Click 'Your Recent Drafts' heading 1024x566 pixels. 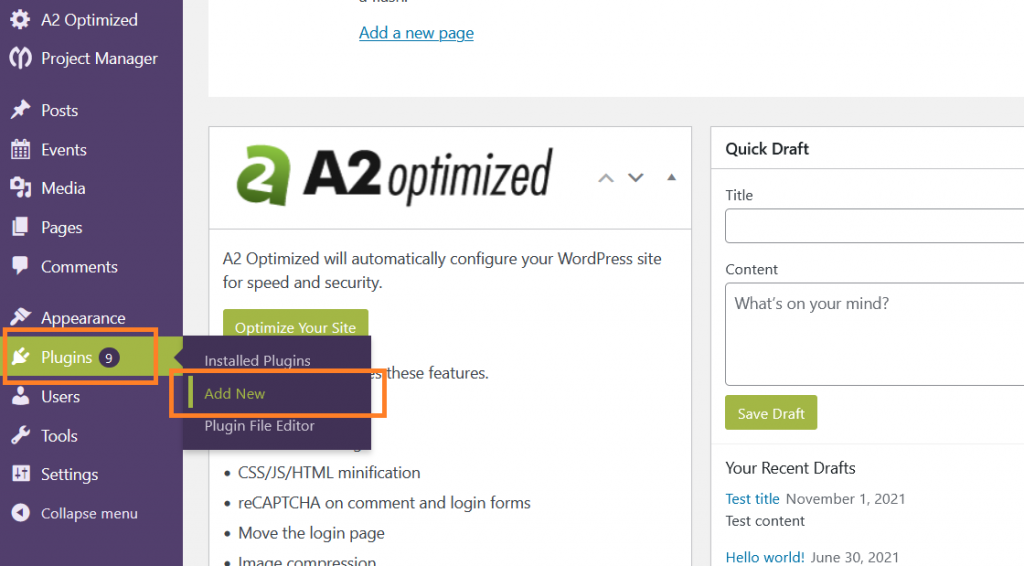(x=790, y=468)
